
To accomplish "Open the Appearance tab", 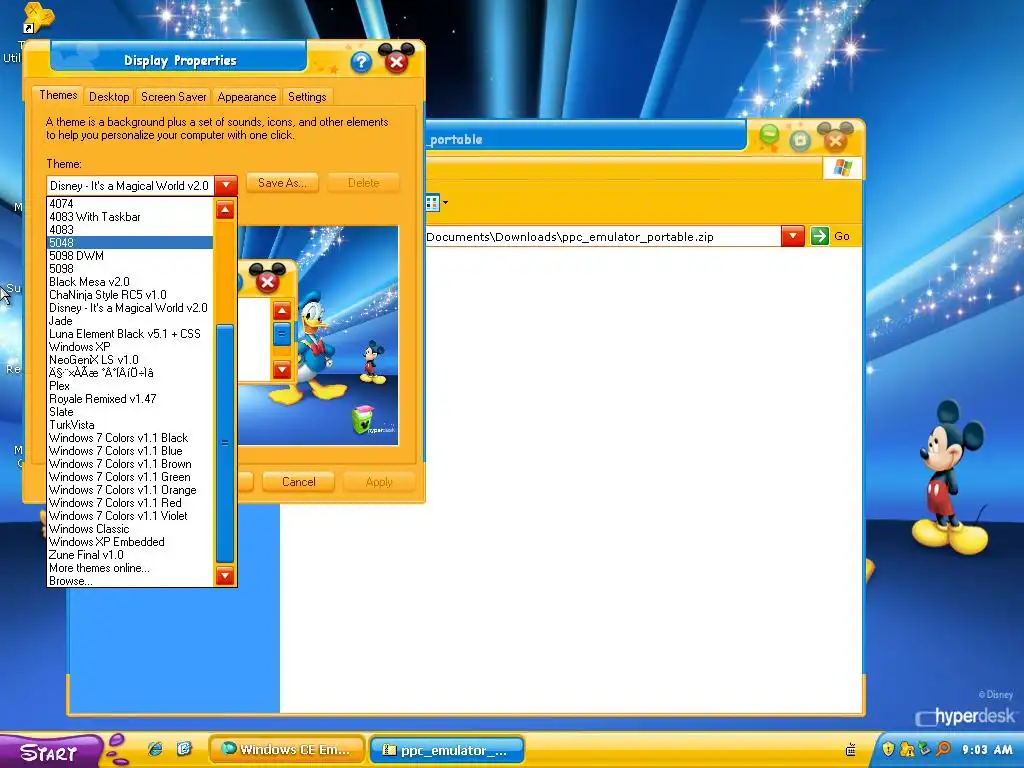I will coord(247,97).
